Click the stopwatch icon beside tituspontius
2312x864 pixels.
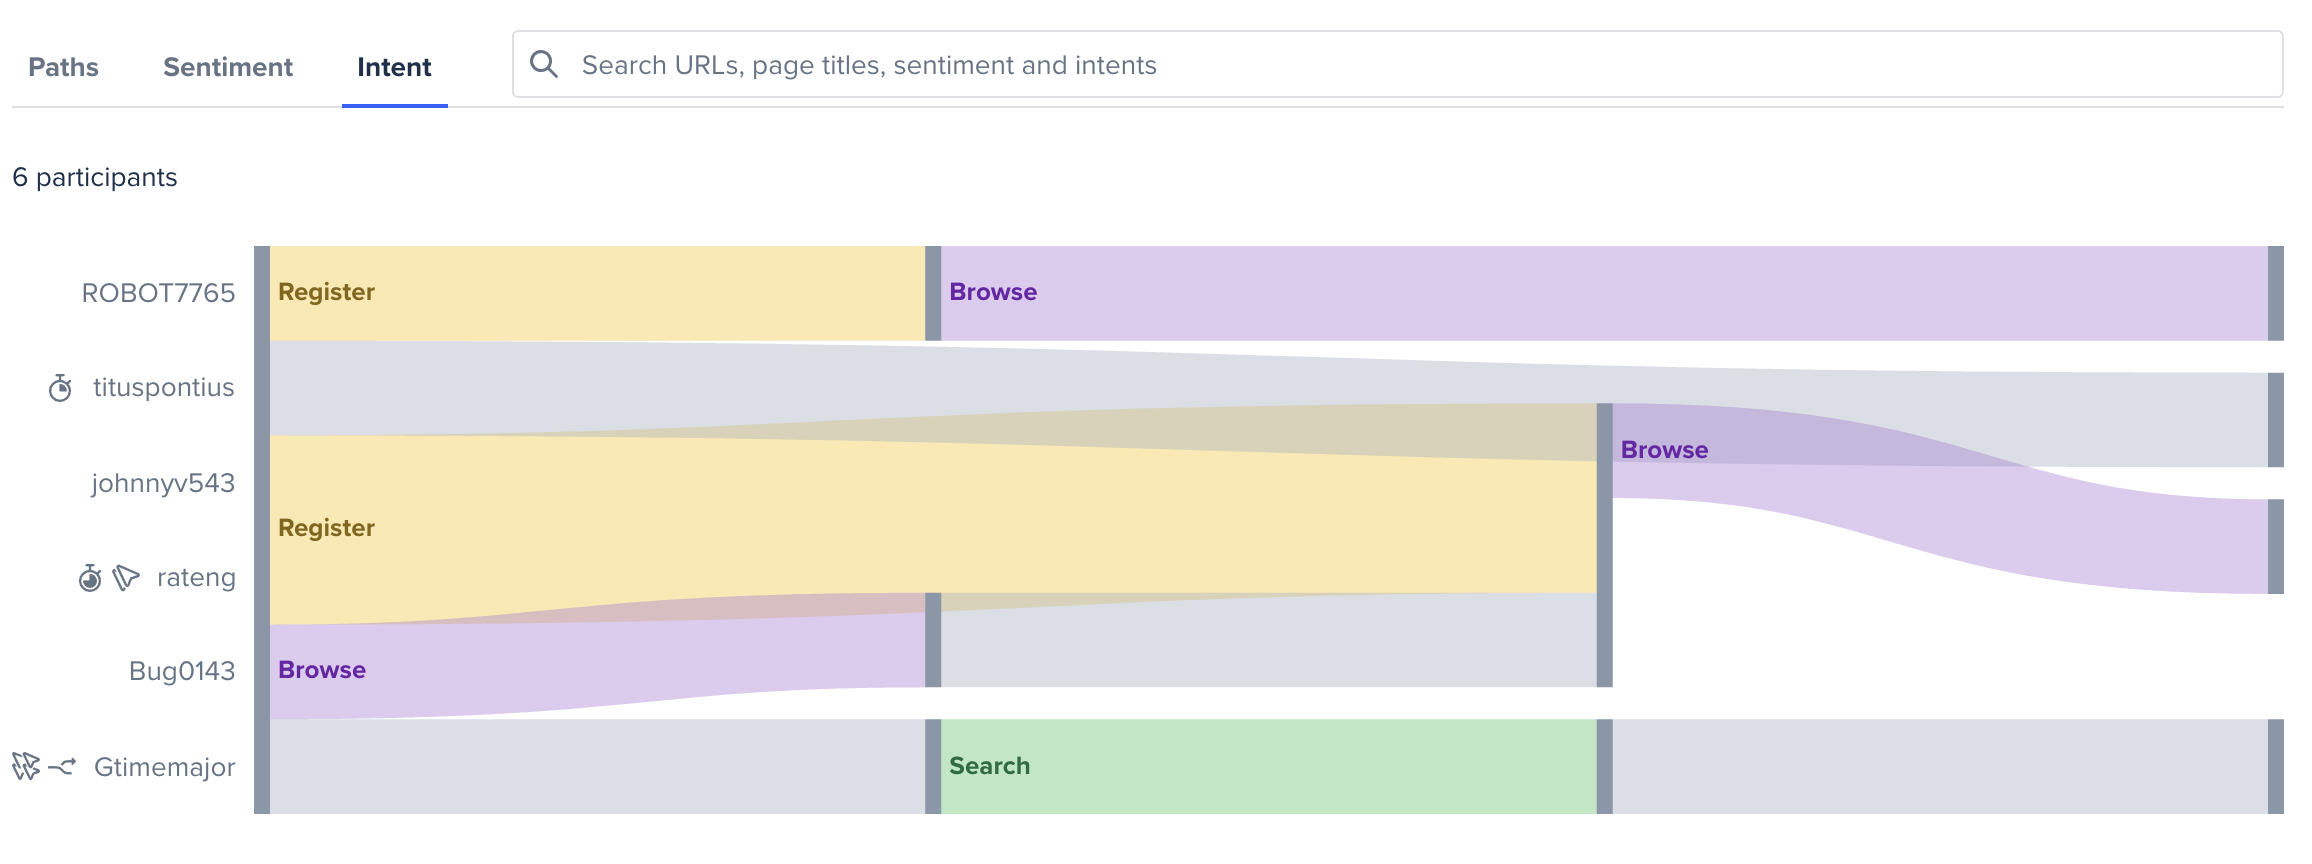(60, 388)
